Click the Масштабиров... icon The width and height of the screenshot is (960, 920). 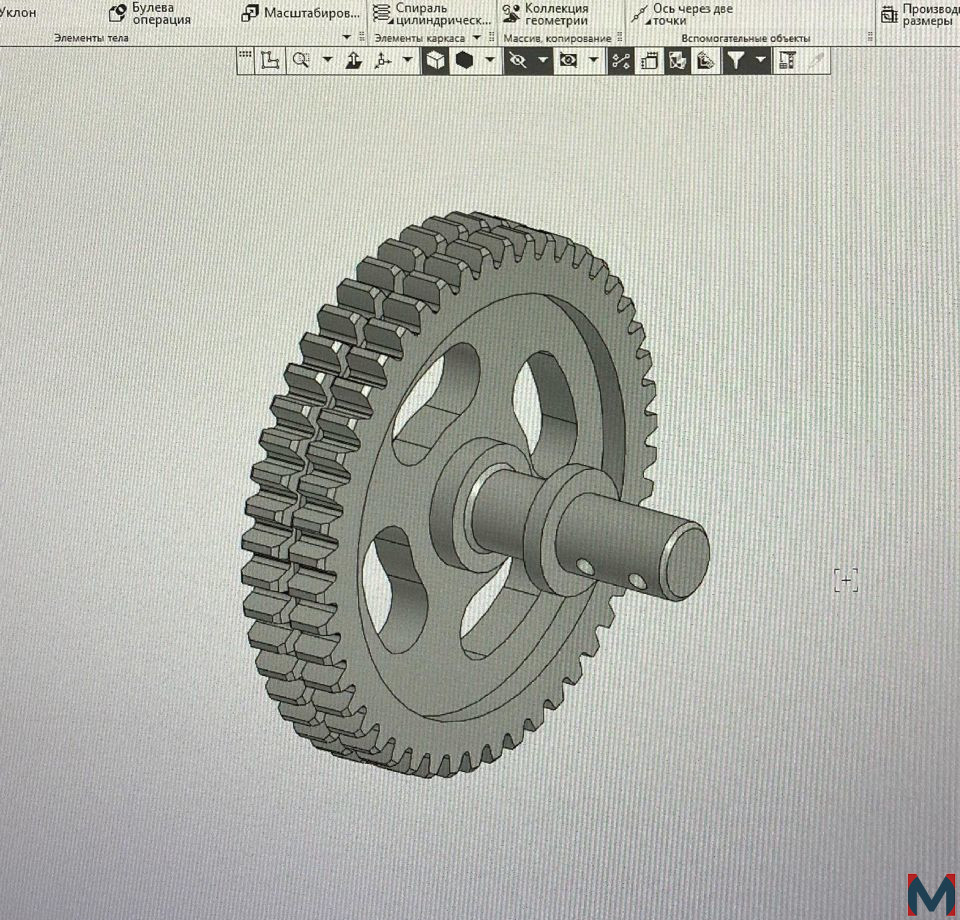(250, 13)
